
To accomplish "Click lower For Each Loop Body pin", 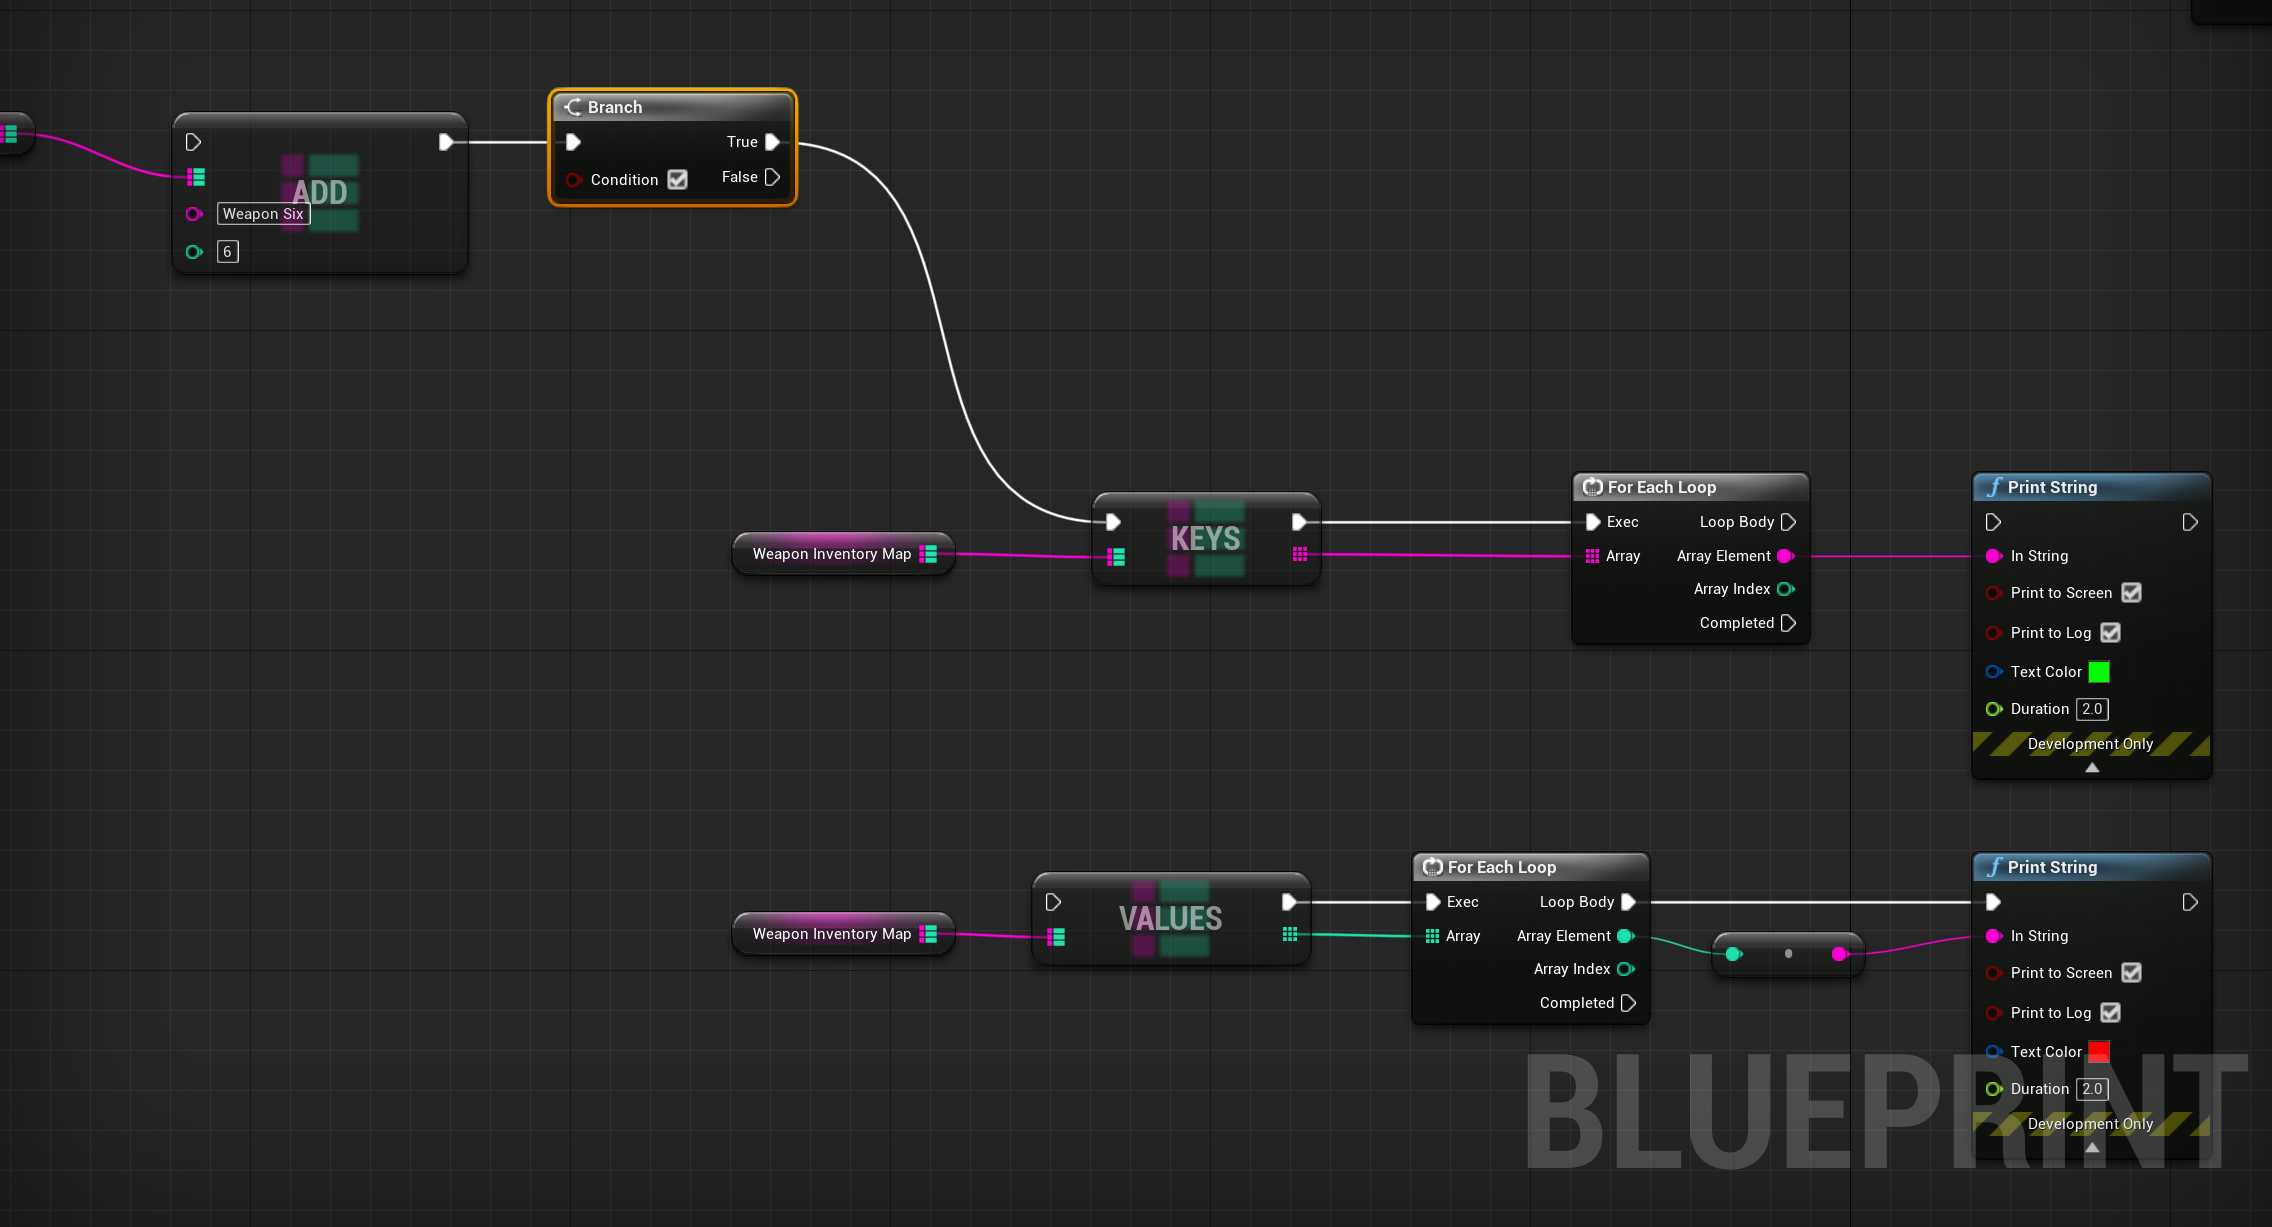I will (1628, 902).
